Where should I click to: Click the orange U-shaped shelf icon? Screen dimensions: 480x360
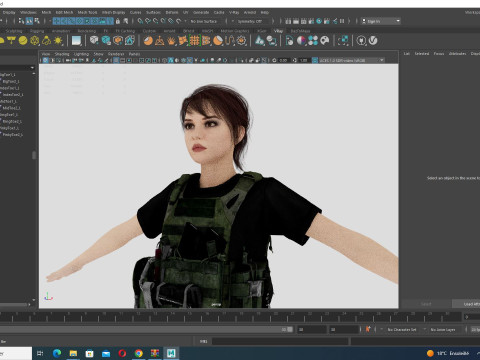click(229, 41)
